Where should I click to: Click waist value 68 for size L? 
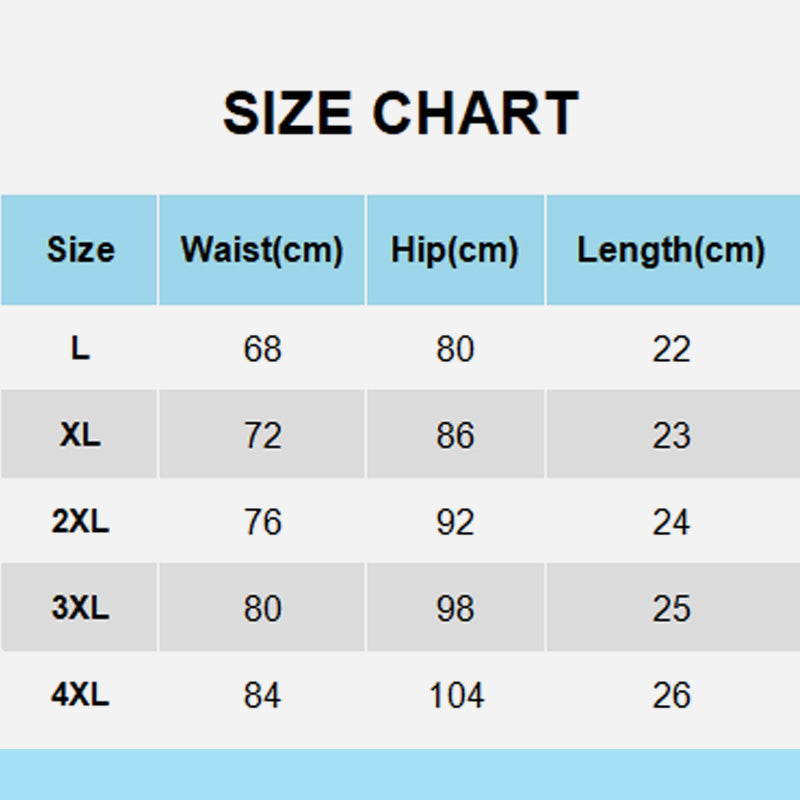coord(262,349)
